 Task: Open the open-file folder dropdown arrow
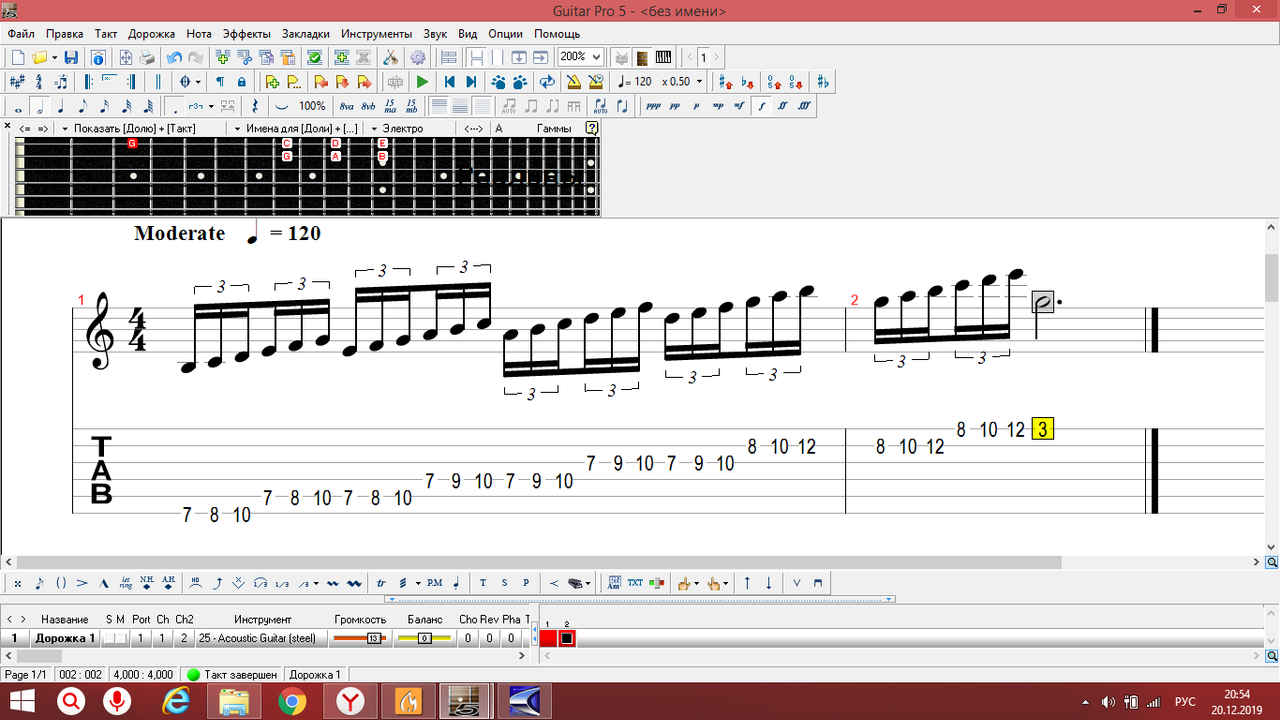pos(54,57)
